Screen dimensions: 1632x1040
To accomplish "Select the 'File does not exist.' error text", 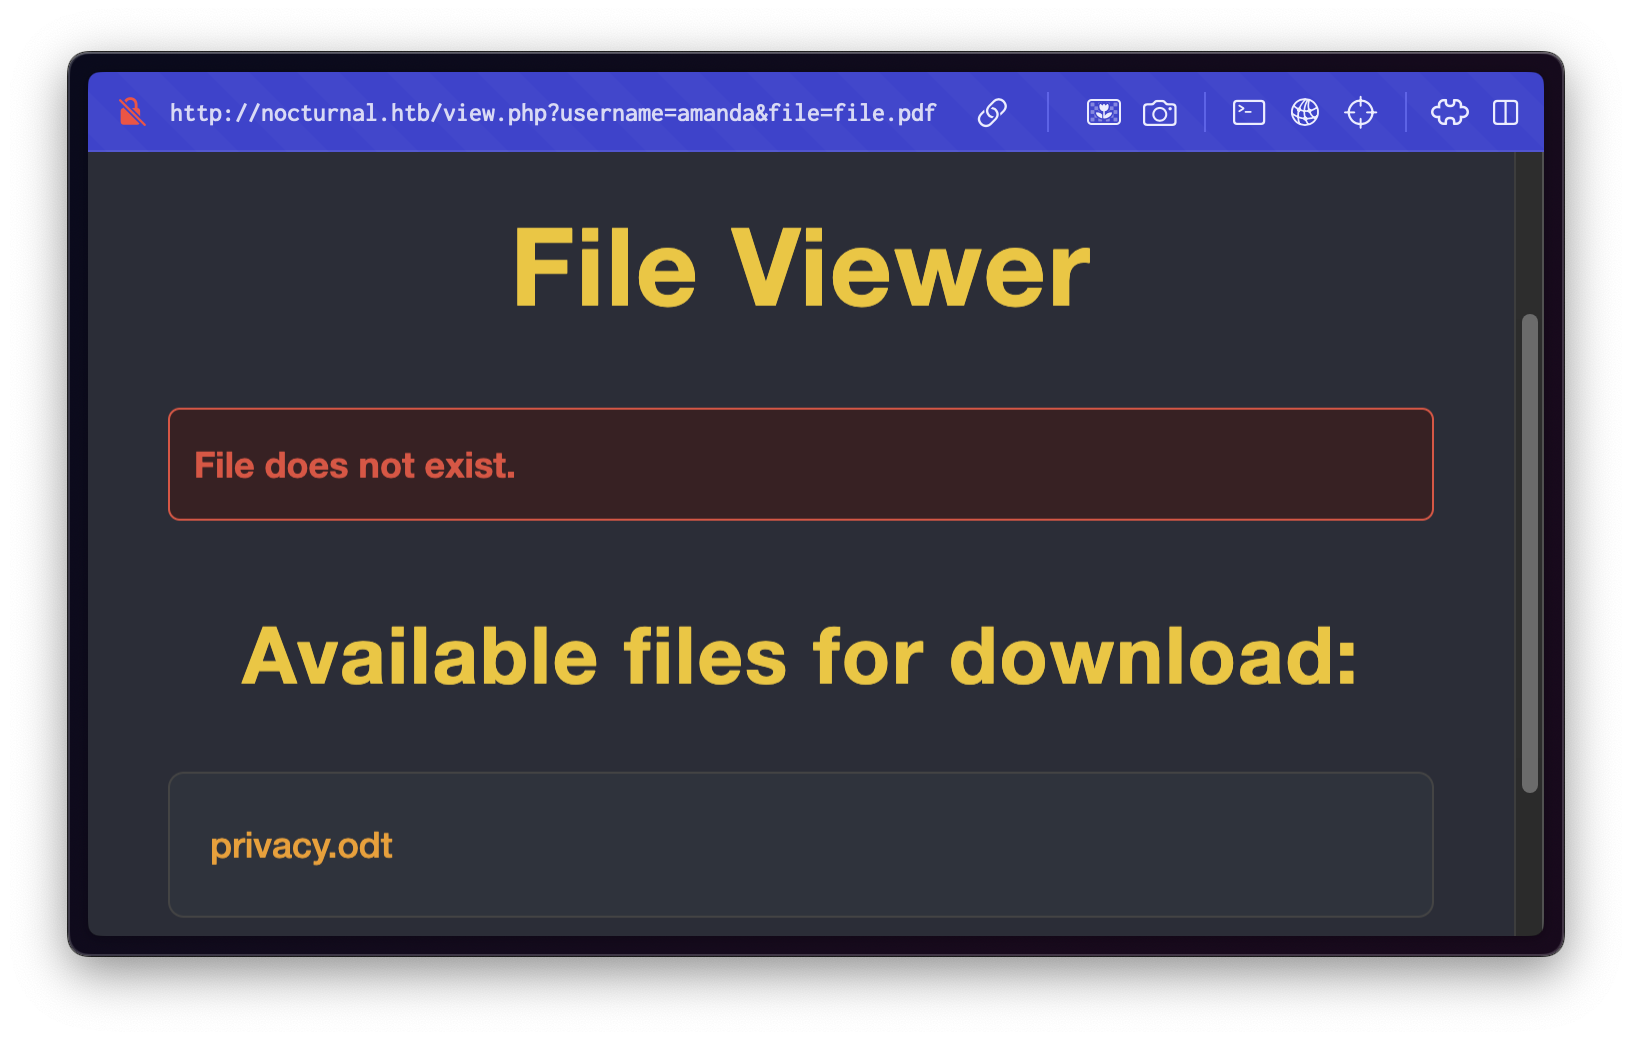I will click(x=355, y=465).
